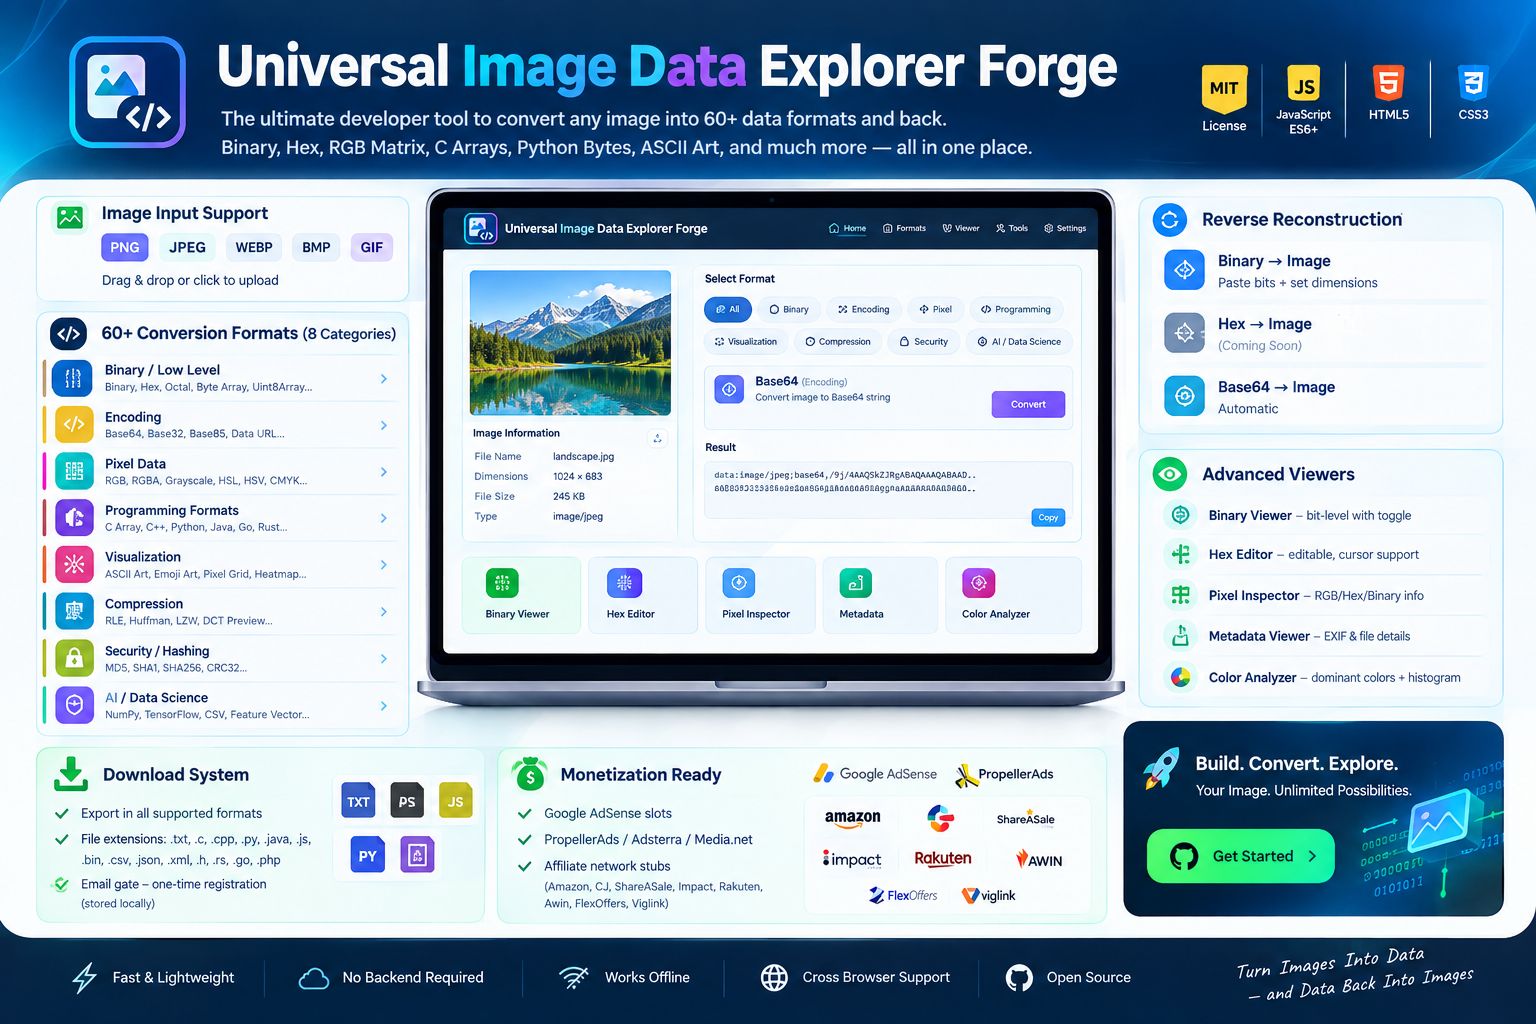The width and height of the screenshot is (1536, 1024).
Task: Click the Advanced Viewers eye icon
Action: point(1169,474)
